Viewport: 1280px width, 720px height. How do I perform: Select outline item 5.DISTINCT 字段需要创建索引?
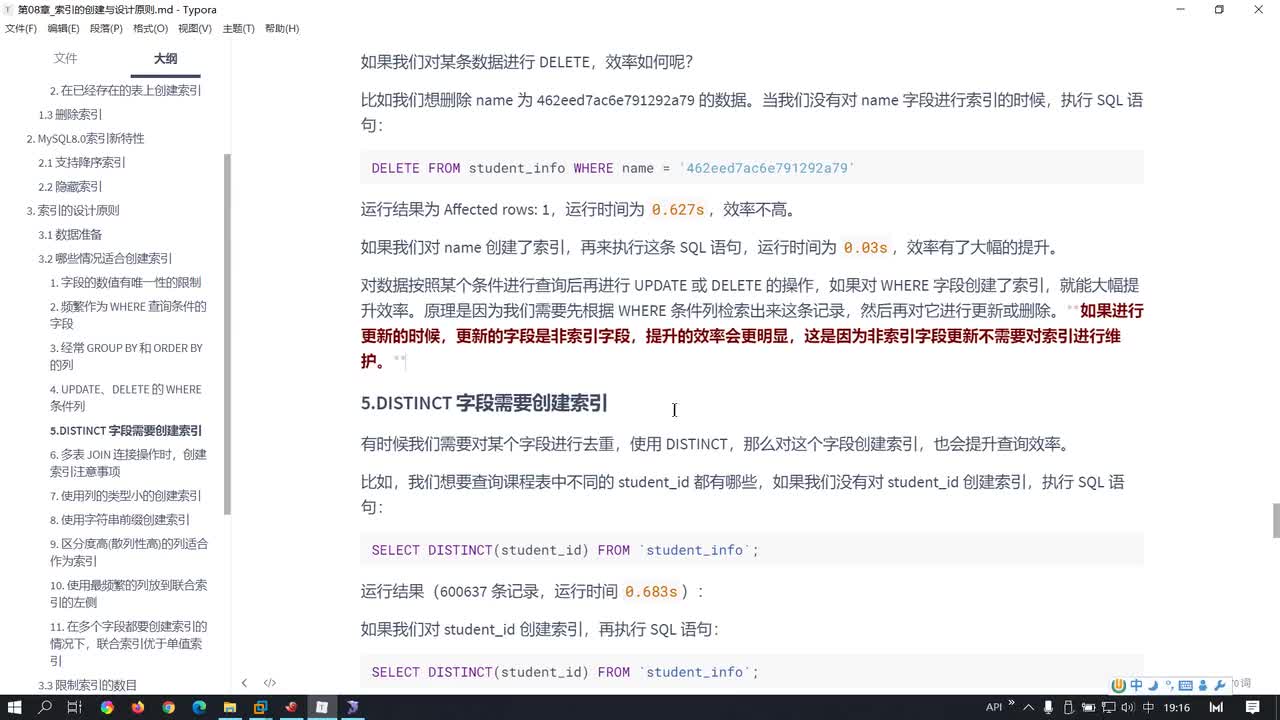126,430
